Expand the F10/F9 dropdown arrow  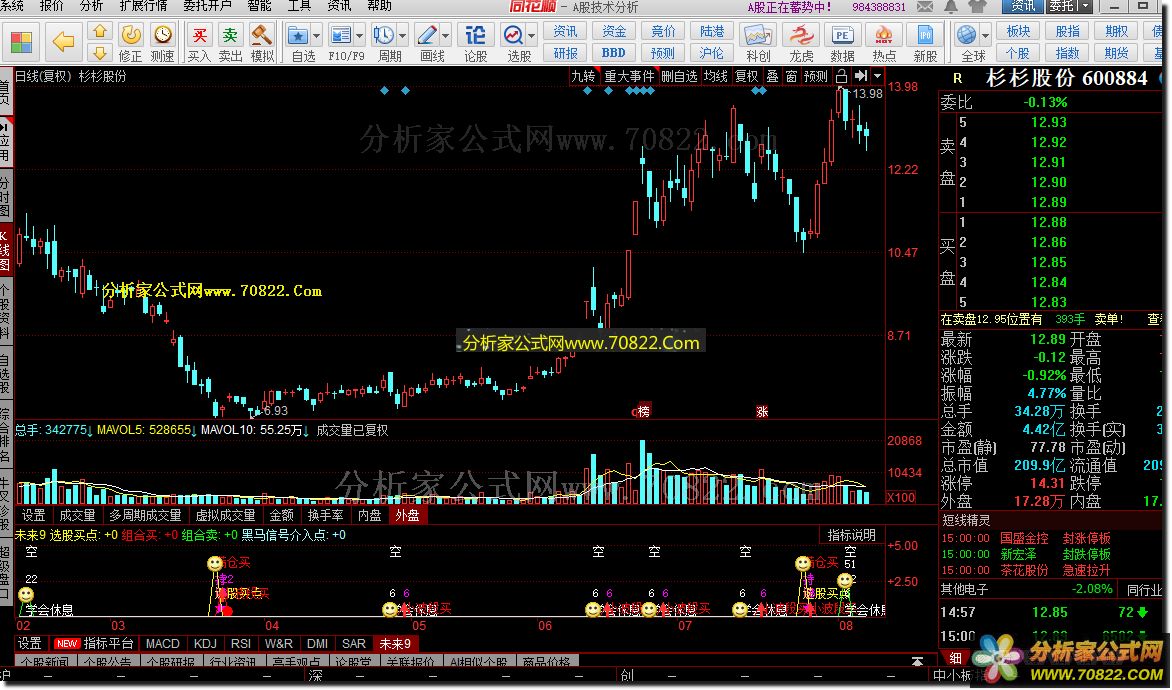(x=360, y=35)
